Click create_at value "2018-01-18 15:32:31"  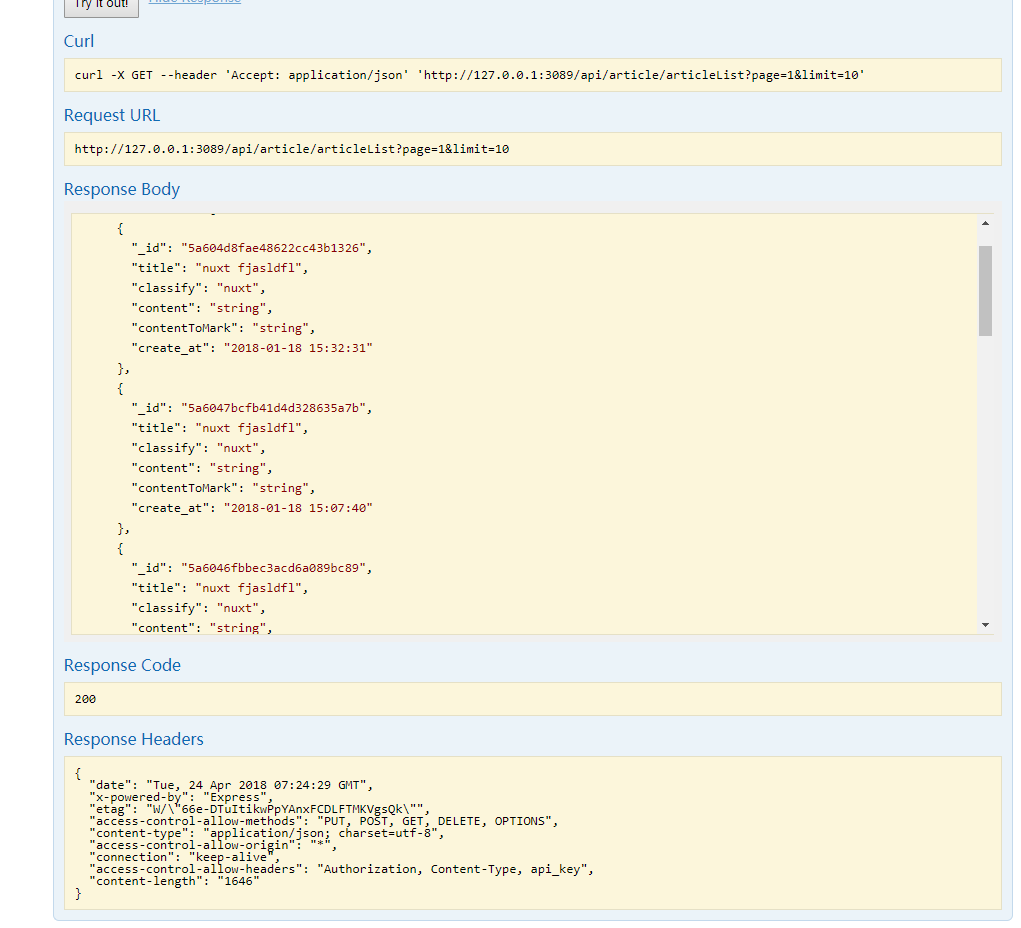click(298, 348)
